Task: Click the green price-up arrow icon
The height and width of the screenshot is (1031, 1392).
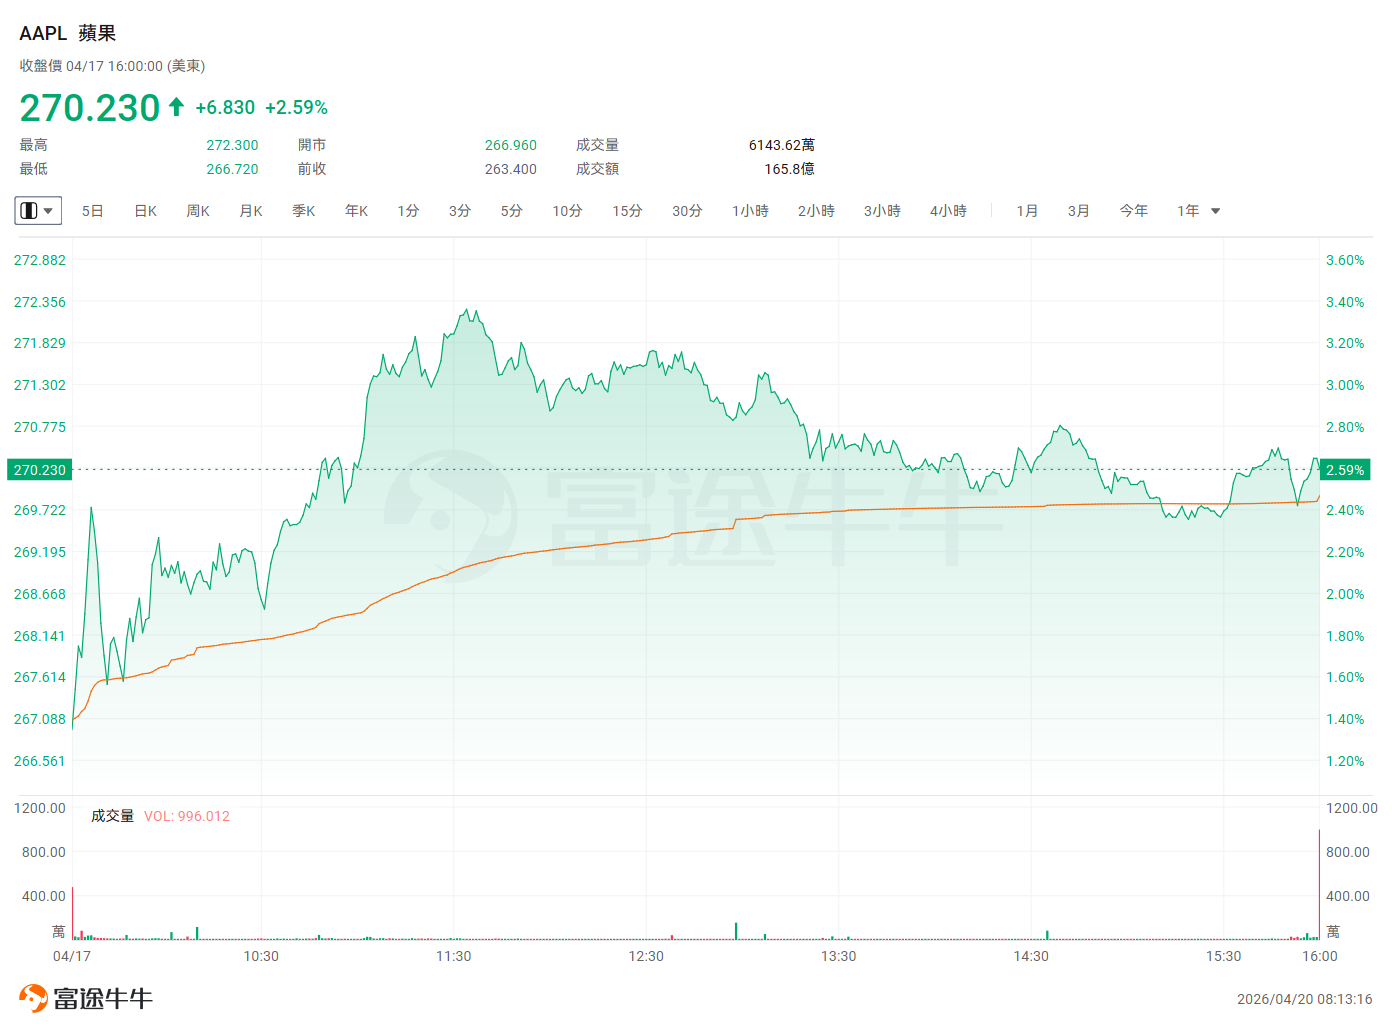Action: [x=176, y=106]
